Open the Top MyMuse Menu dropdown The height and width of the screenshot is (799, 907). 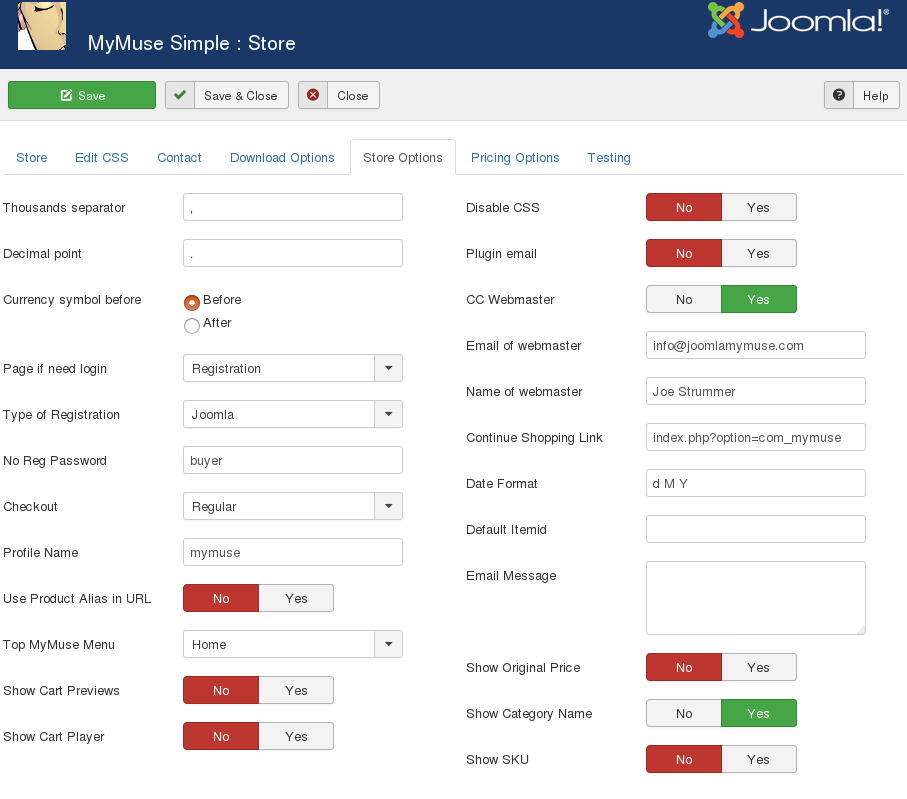[388, 644]
